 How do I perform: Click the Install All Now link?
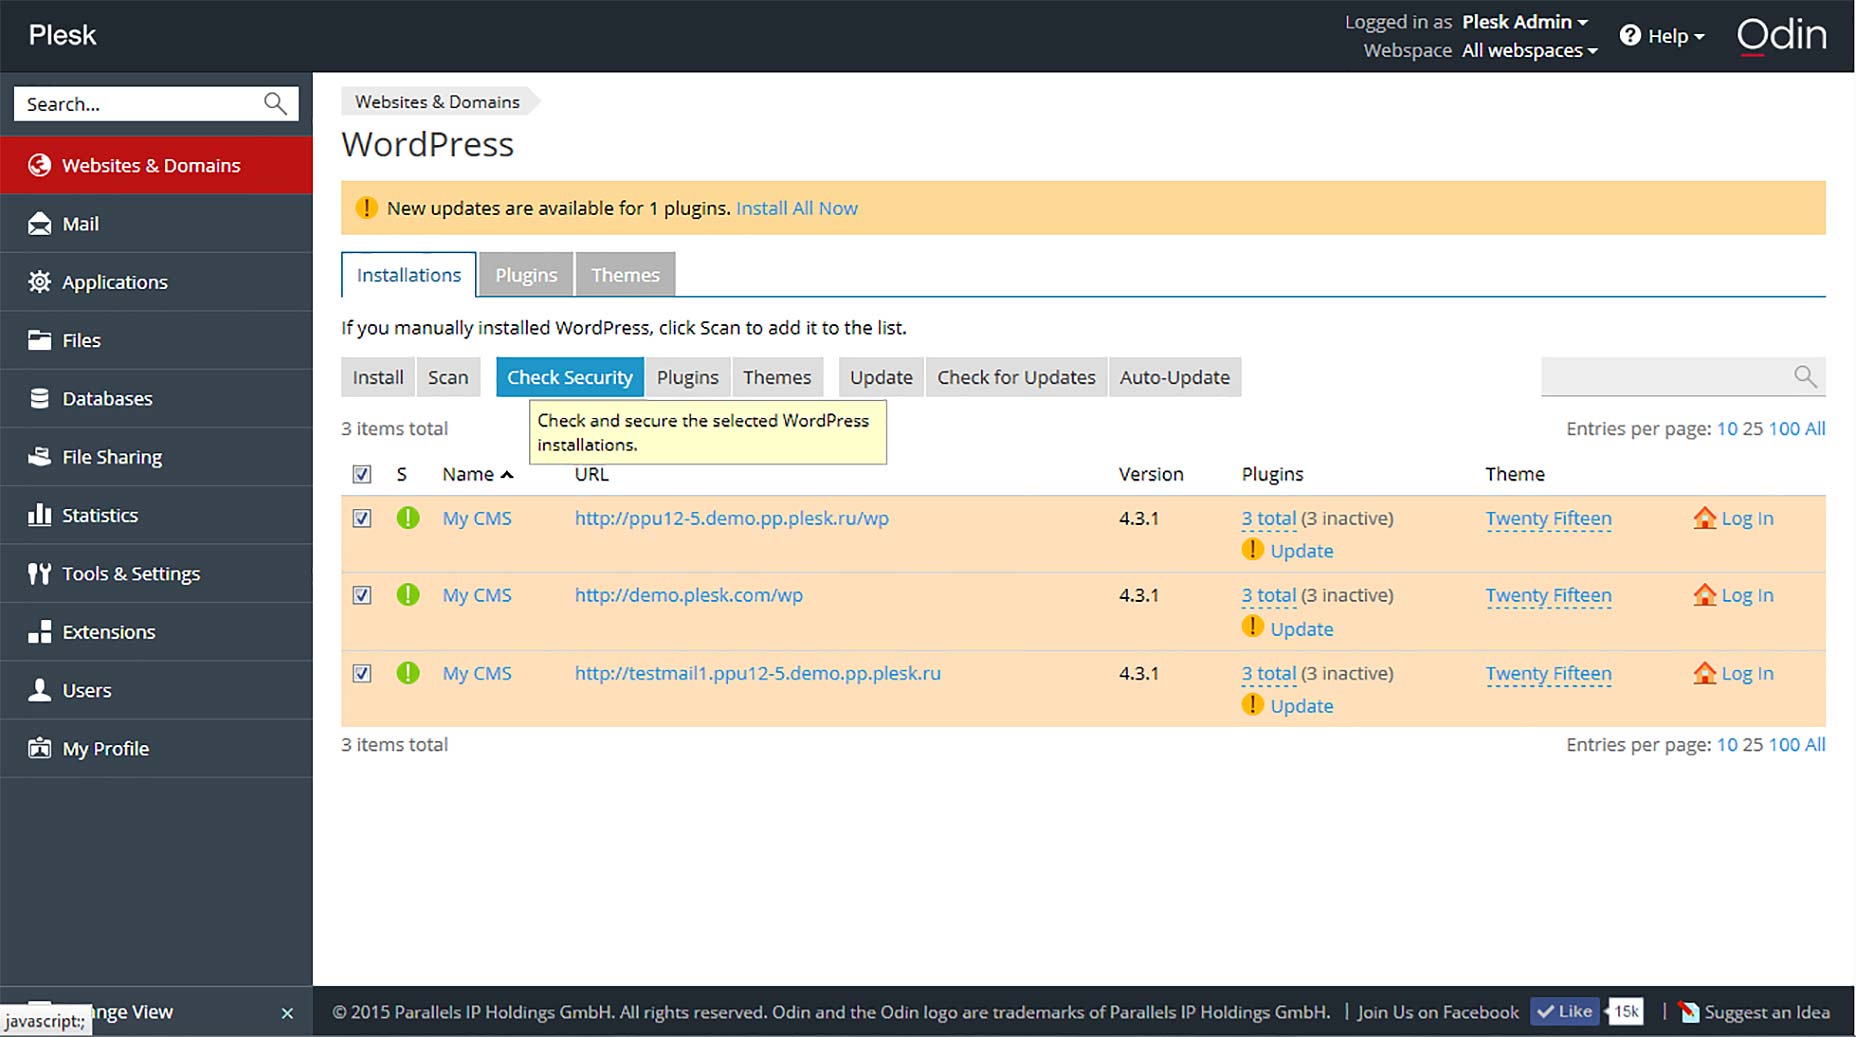(796, 208)
